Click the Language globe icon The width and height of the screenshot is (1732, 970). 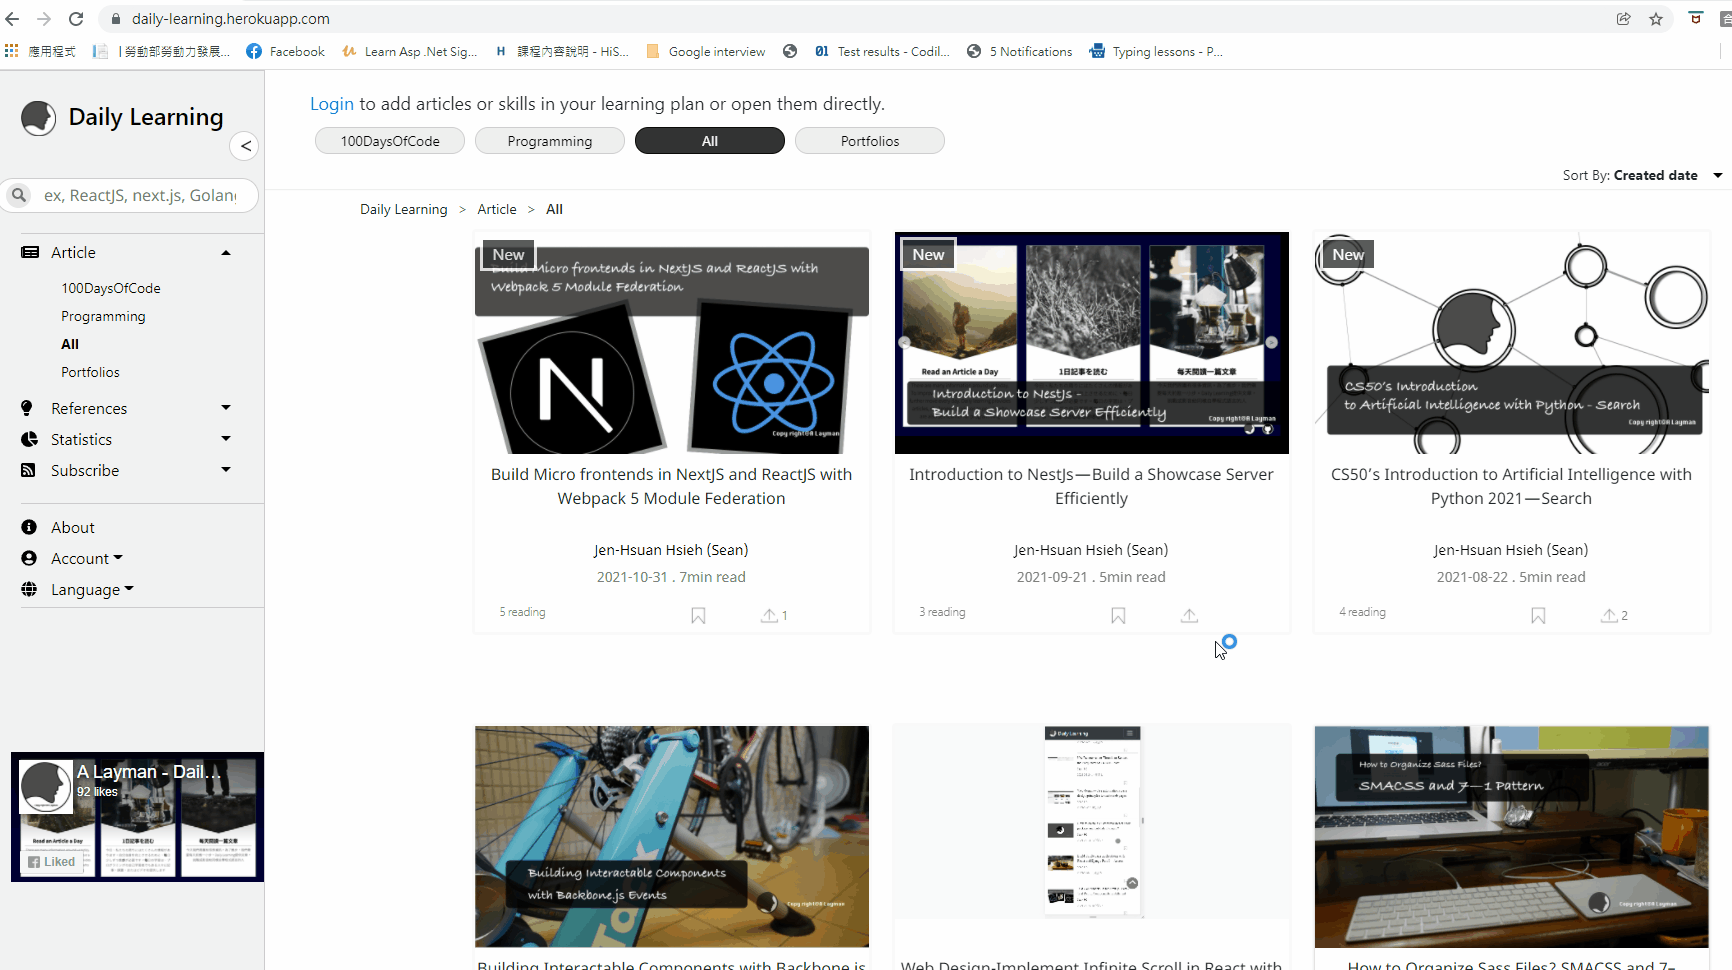(29, 590)
